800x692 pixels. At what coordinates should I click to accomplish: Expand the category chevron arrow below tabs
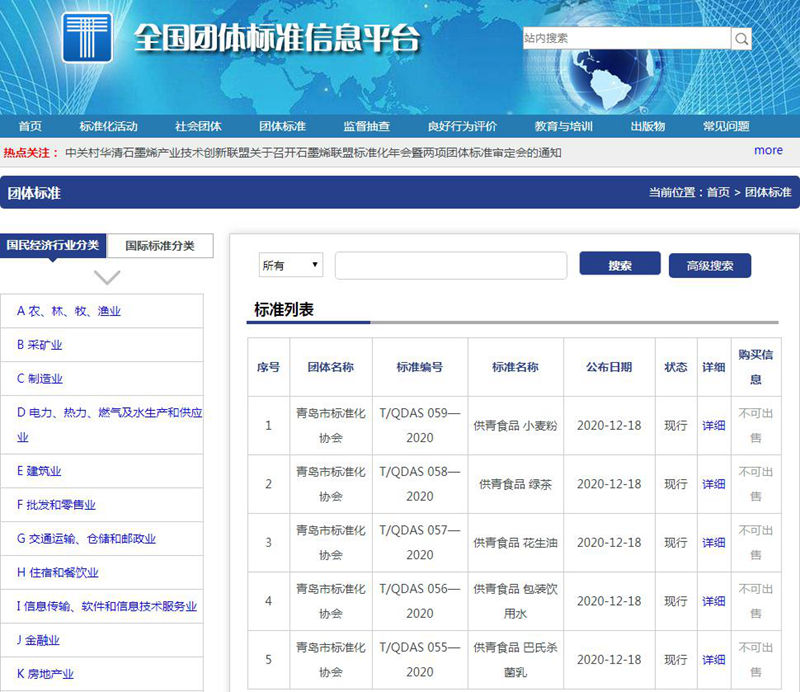pos(107,277)
